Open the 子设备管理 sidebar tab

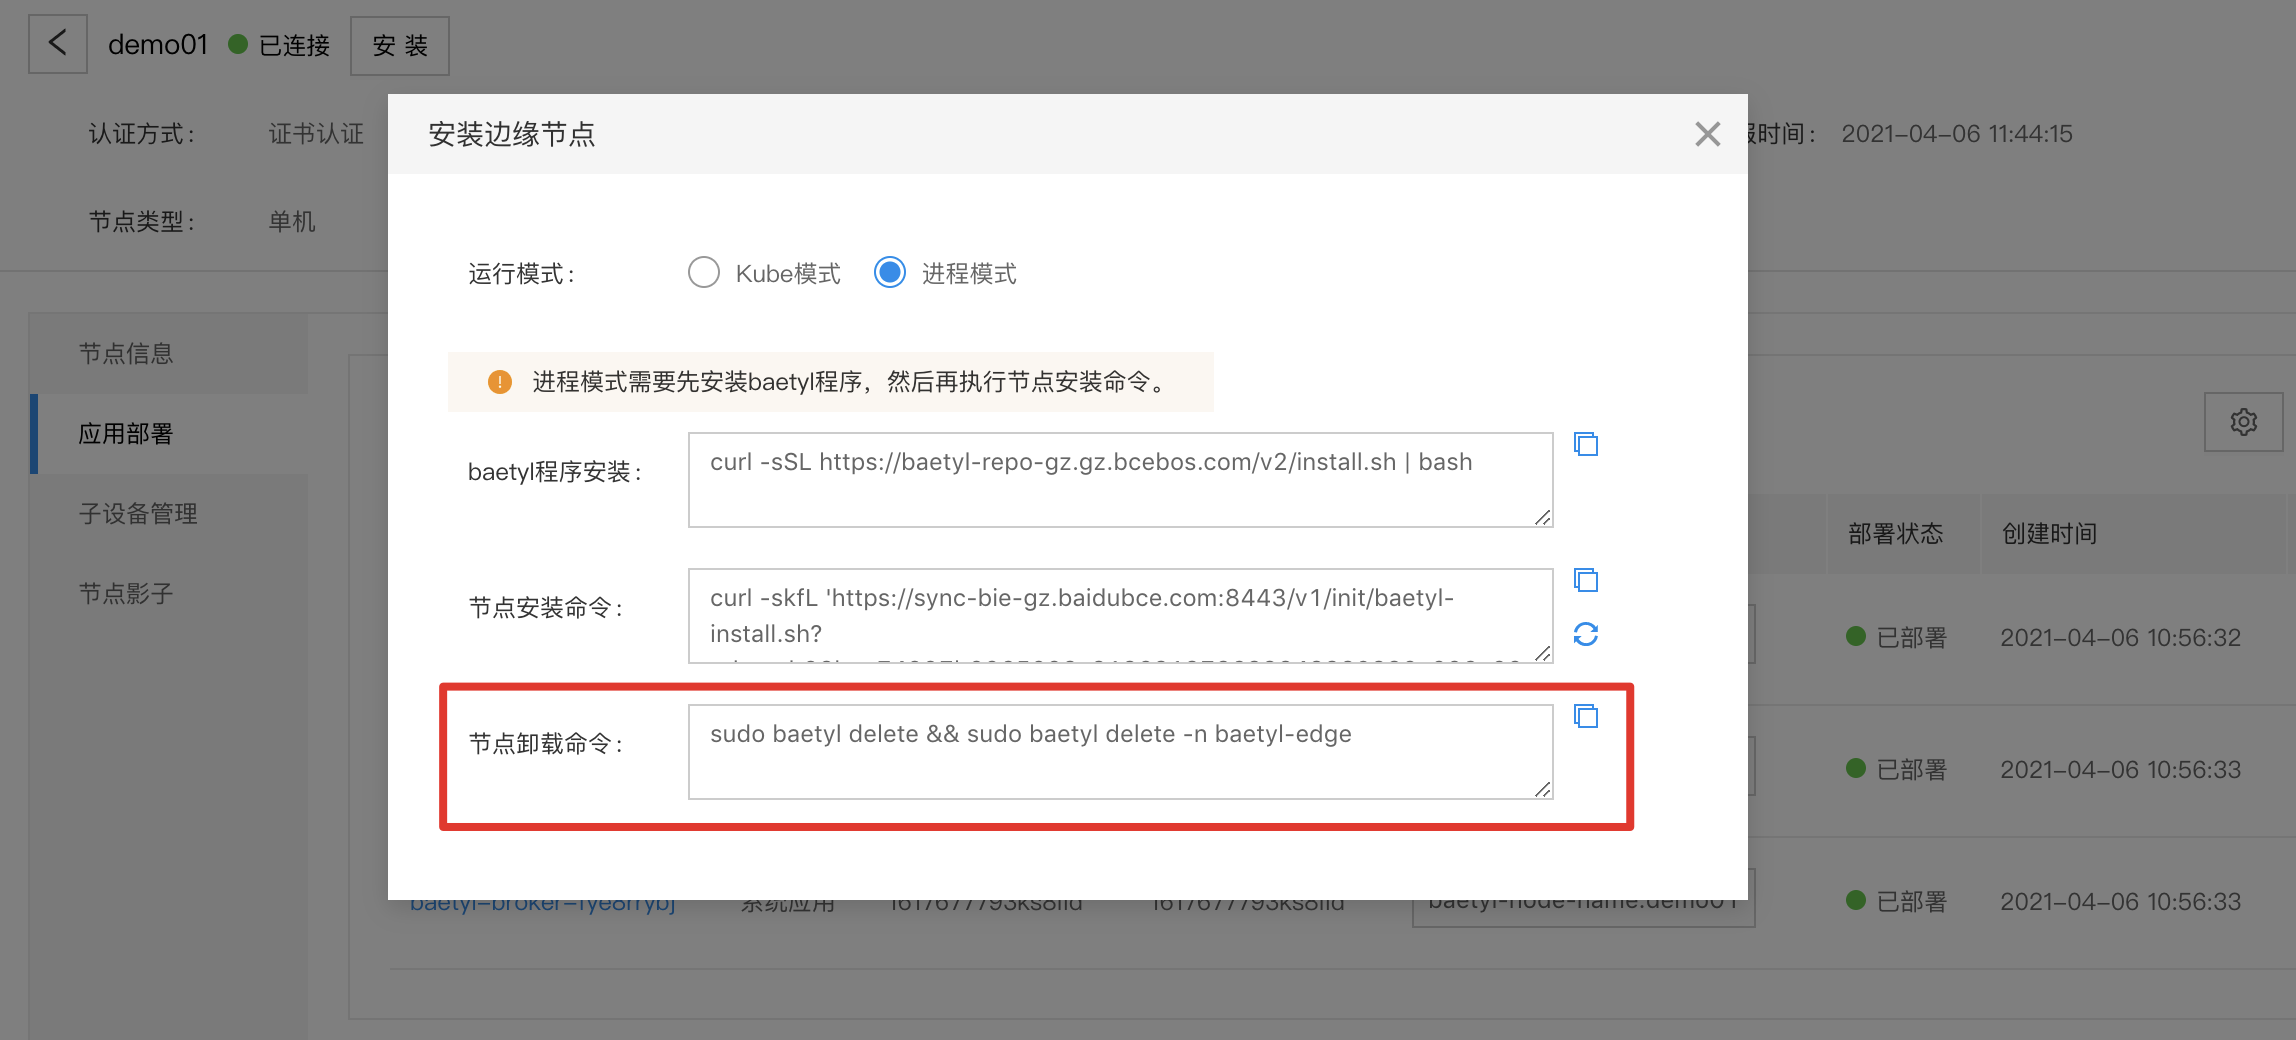168,513
